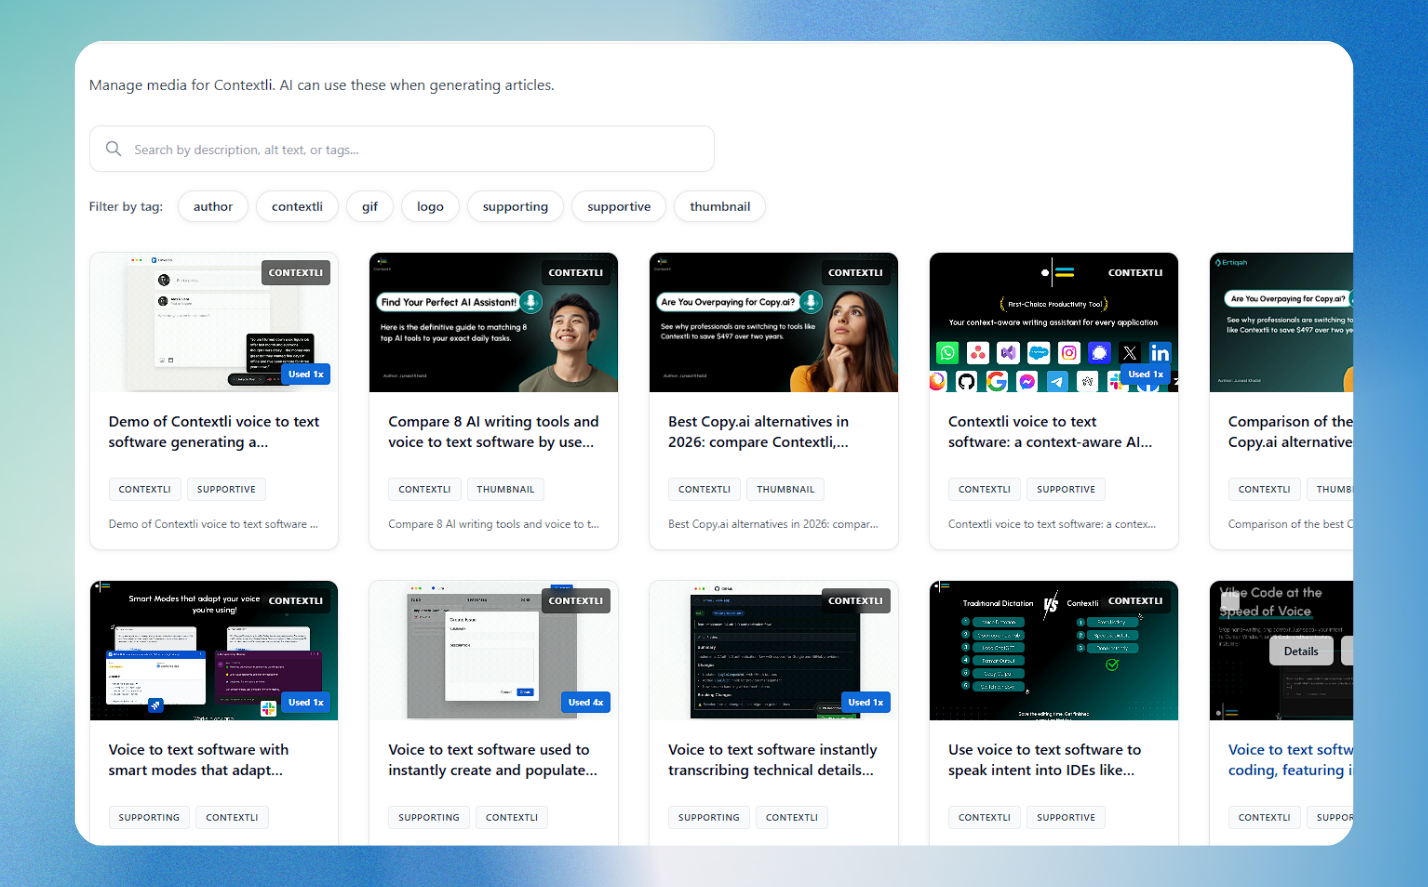Open the Demo of Contextli voice thumbnail

coord(214,322)
